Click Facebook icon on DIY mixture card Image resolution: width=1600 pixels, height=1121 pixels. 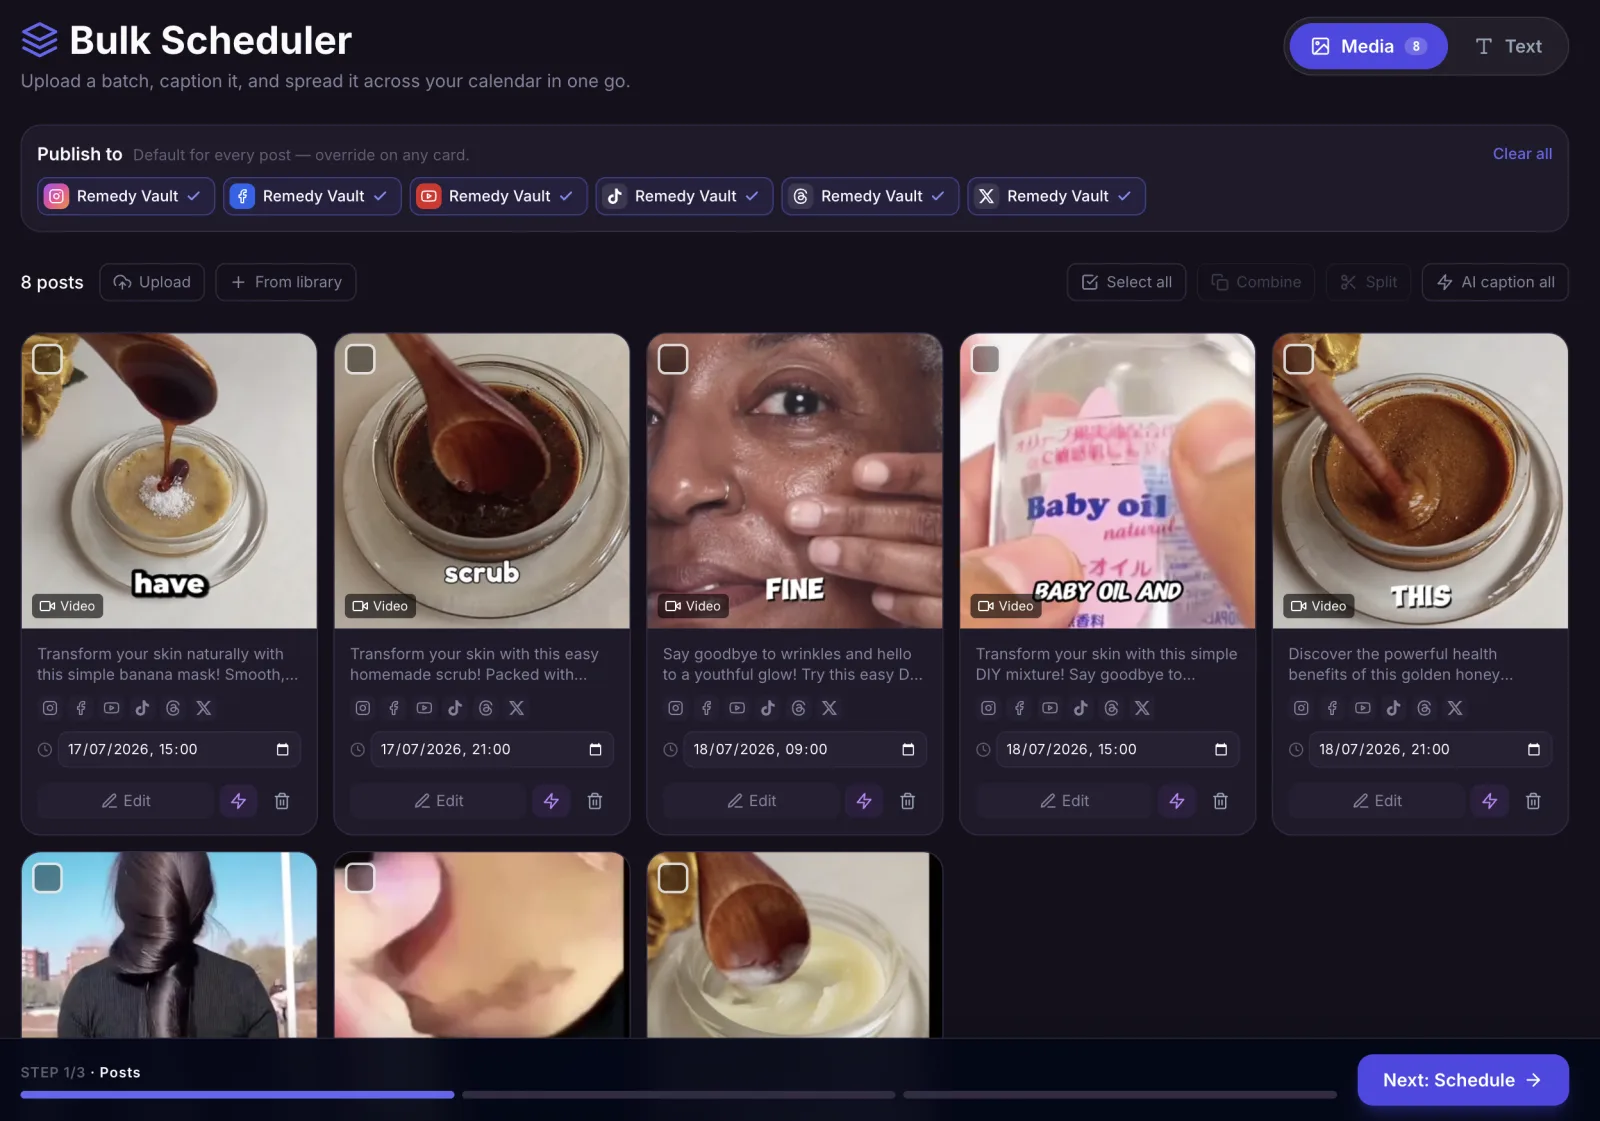click(x=1020, y=708)
